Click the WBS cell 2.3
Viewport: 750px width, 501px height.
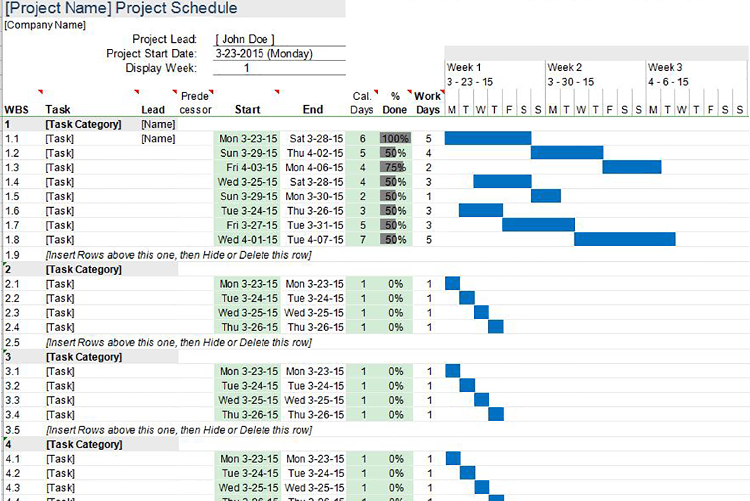[12, 312]
